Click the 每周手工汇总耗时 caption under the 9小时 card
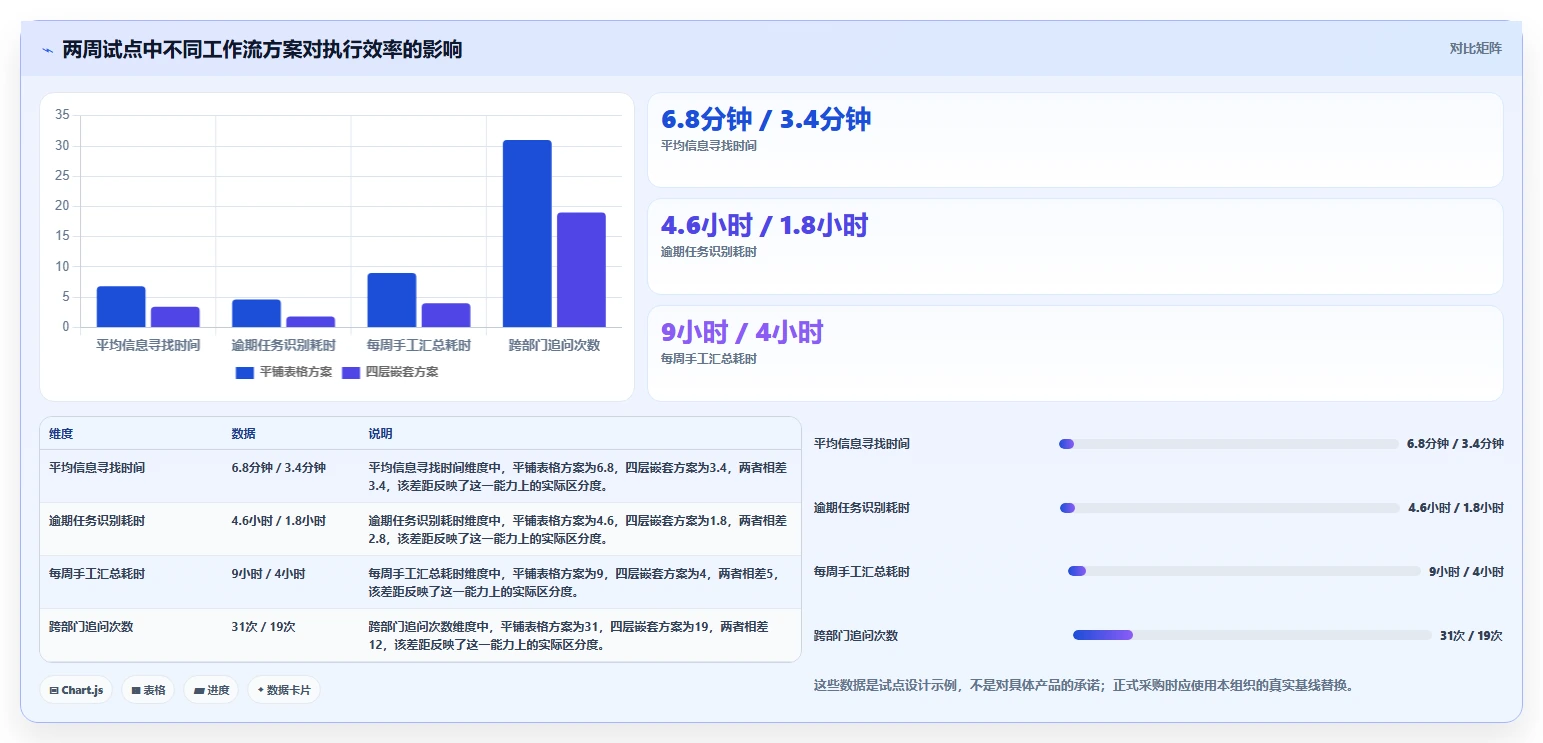The image size is (1543, 743). coord(709,359)
